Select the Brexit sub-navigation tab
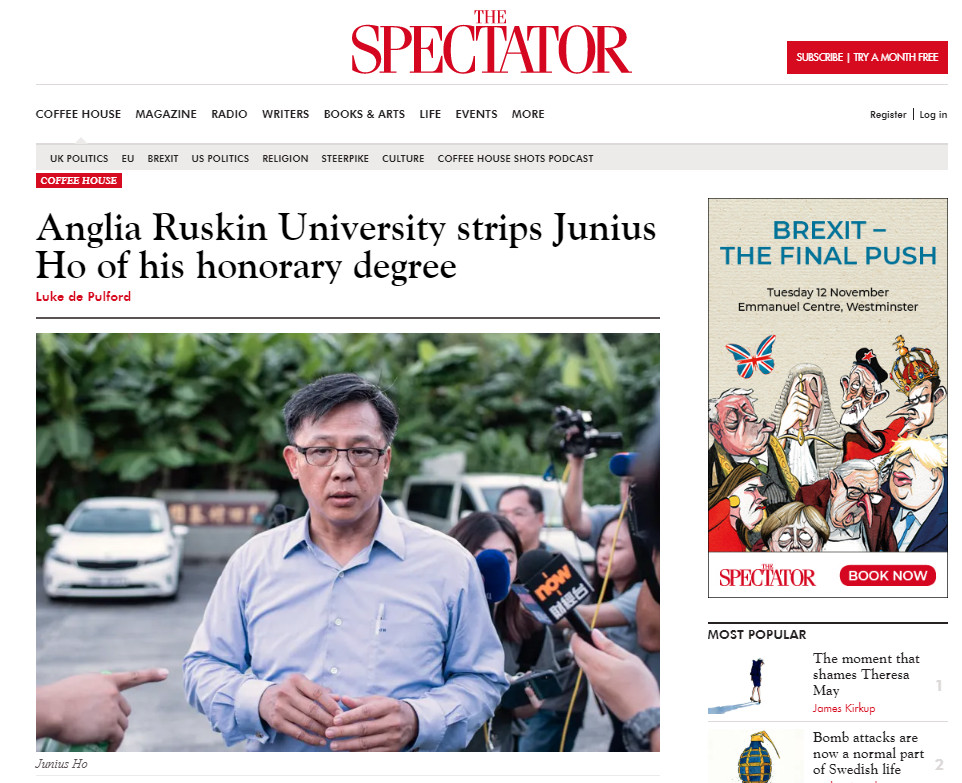 click(163, 159)
